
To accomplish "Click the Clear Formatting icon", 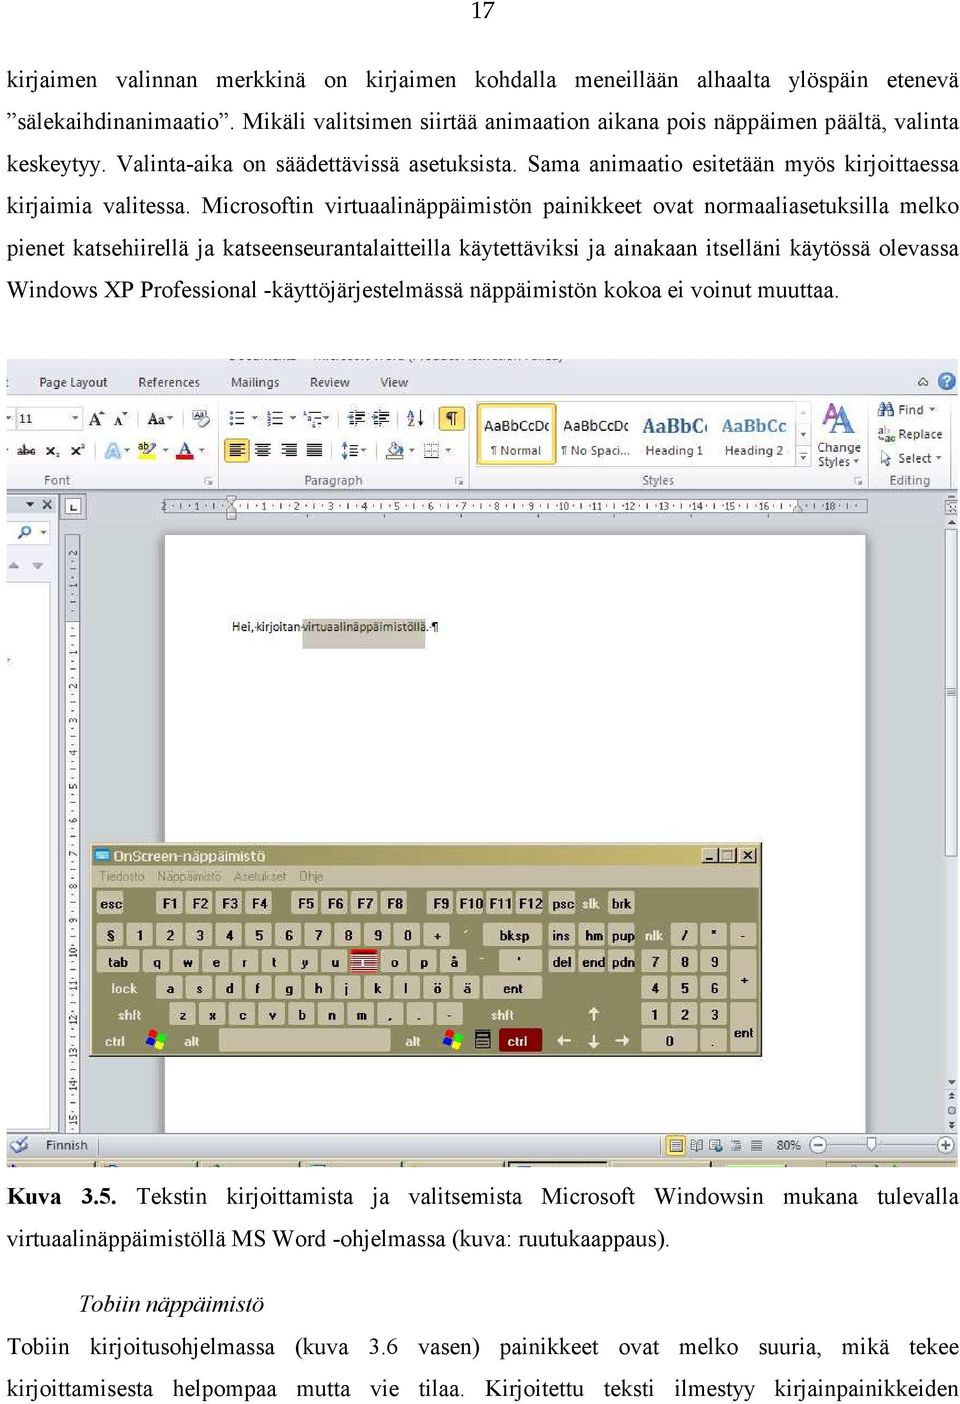I will click(200, 418).
